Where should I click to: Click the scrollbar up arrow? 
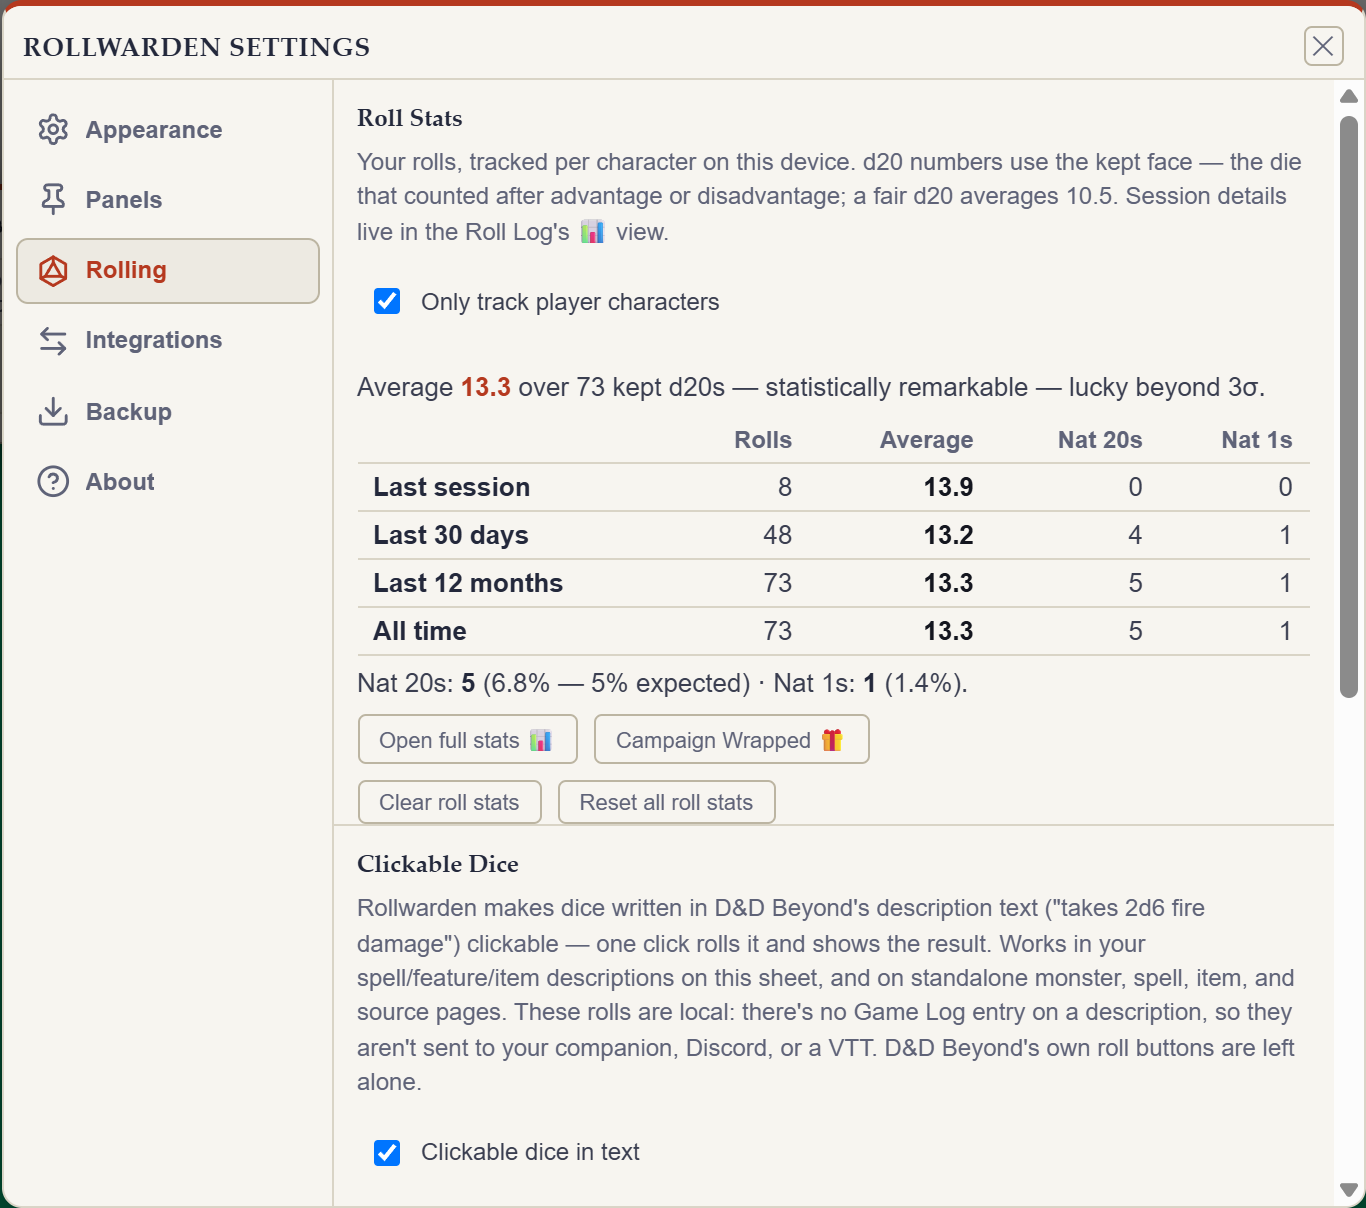click(1349, 96)
